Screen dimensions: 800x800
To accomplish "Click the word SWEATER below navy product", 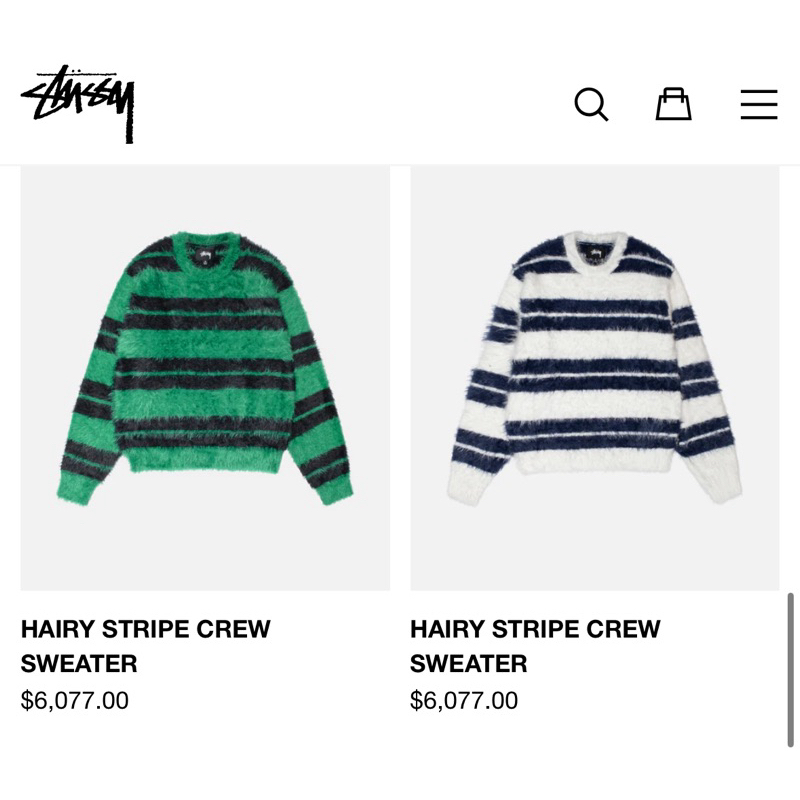I will [x=468, y=664].
